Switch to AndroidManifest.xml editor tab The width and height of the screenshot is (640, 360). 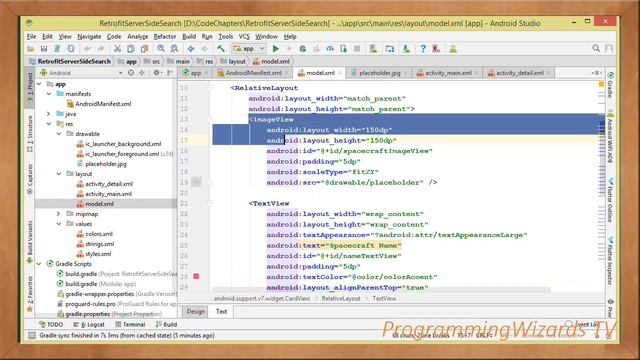[253, 73]
